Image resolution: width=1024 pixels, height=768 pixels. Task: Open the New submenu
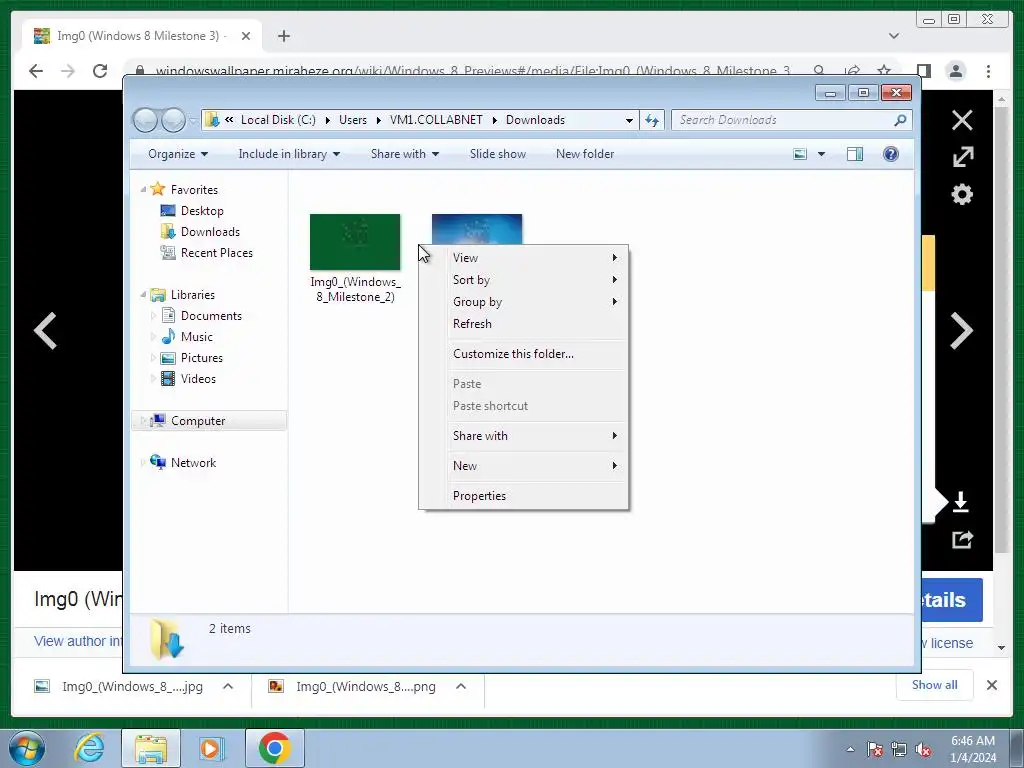pos(535,466)
